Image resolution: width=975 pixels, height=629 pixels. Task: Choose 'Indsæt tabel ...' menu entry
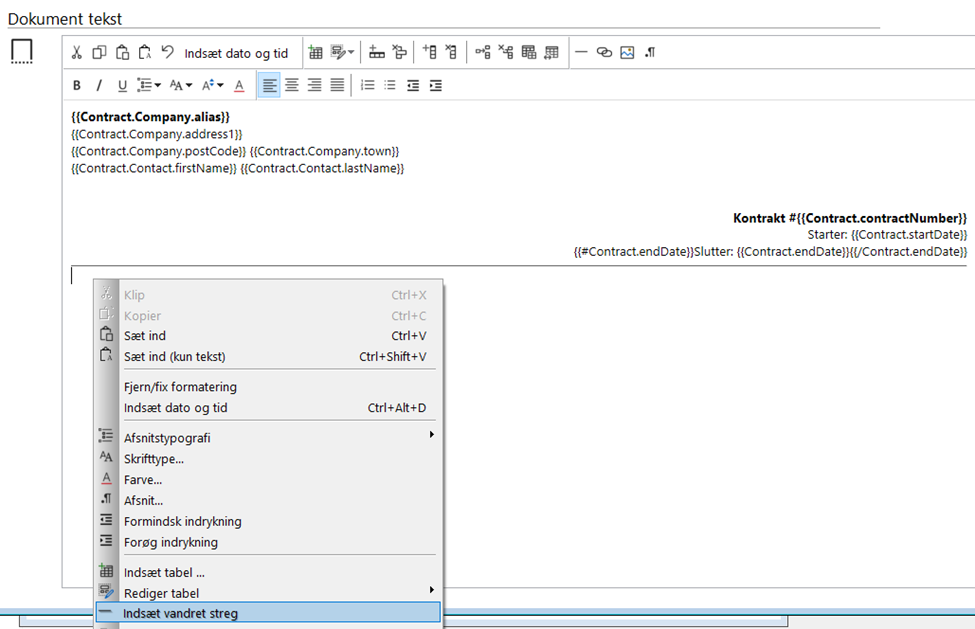[x=268, y=572]
